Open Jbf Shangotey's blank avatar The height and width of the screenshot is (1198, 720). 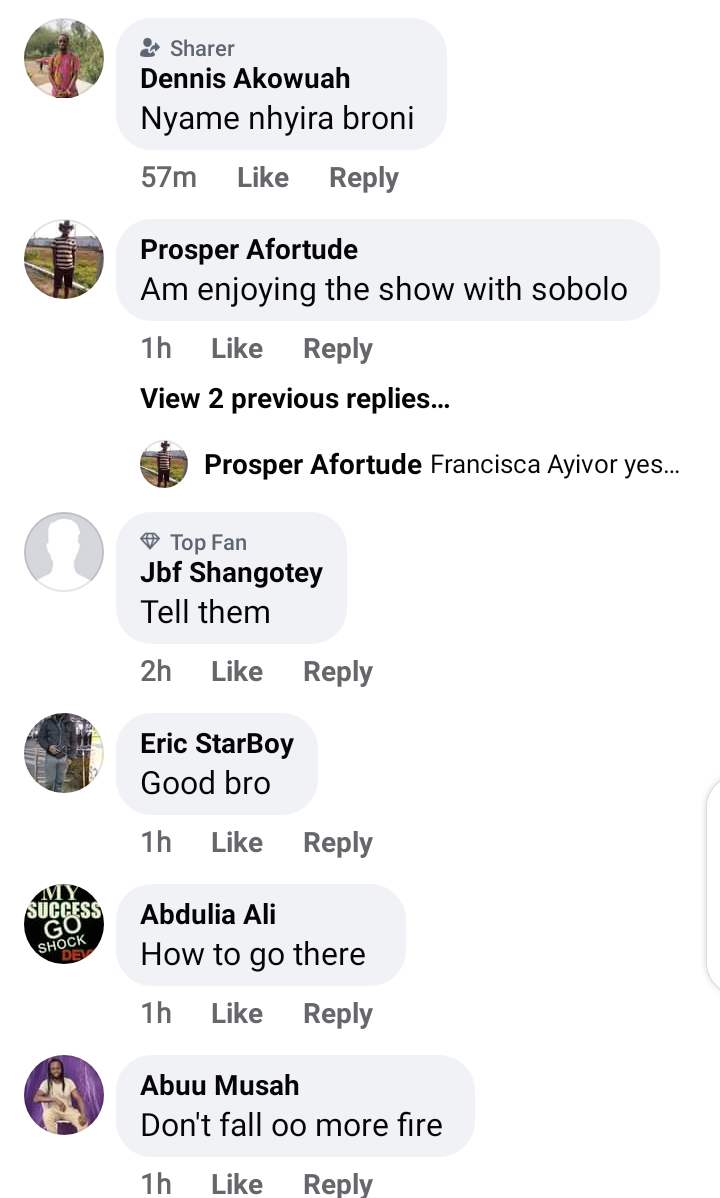pos(64,552)
